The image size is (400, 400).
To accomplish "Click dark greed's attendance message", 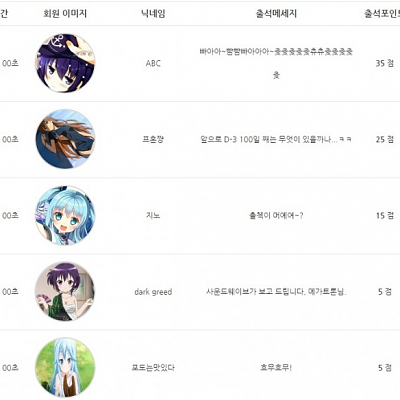I will [276, 292].
